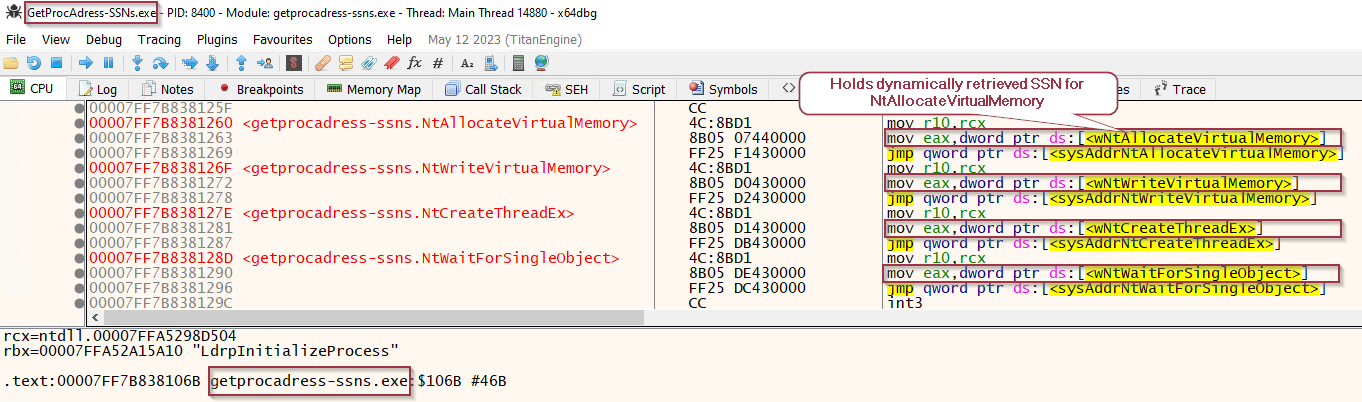Click mov eax wNtWriteVirtualMemory instruction
Screen dimensions: 1362x402
(1092, 183)
